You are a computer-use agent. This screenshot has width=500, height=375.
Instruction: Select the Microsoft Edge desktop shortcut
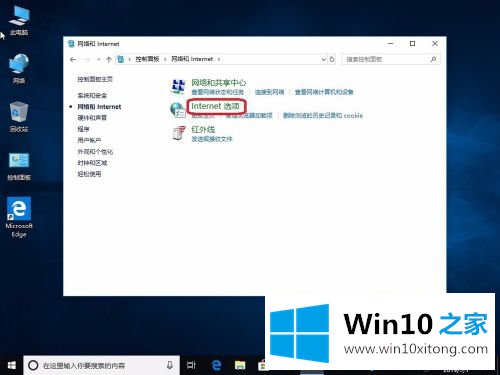pyautogui.click(x=19, y=217)
